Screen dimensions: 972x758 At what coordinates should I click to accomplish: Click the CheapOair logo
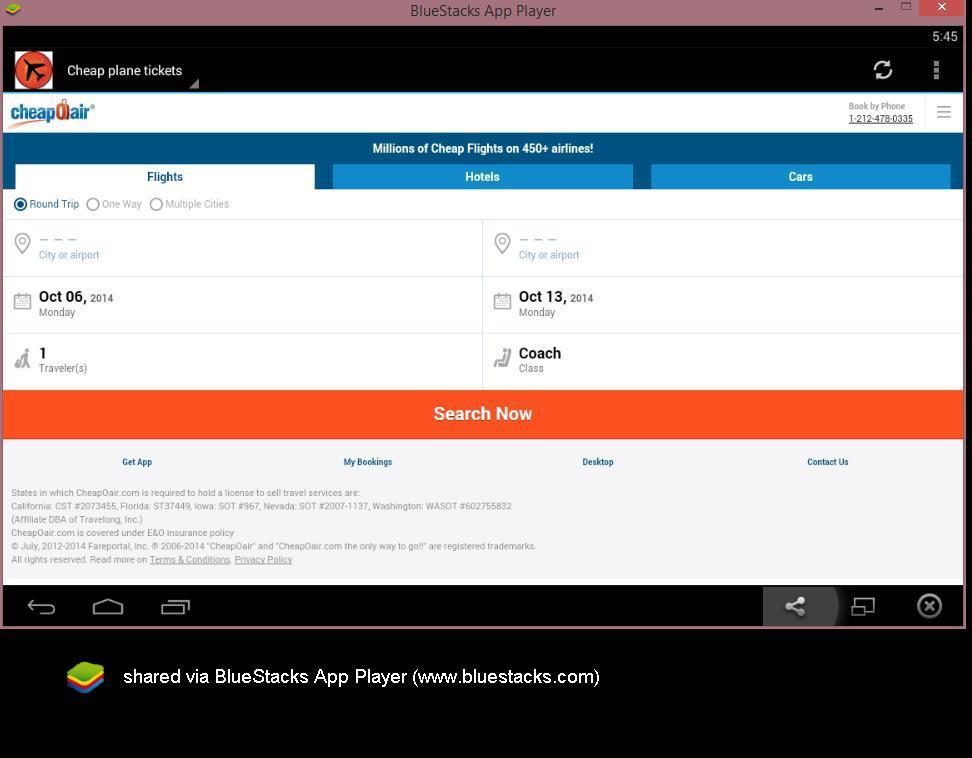(52, 112)
